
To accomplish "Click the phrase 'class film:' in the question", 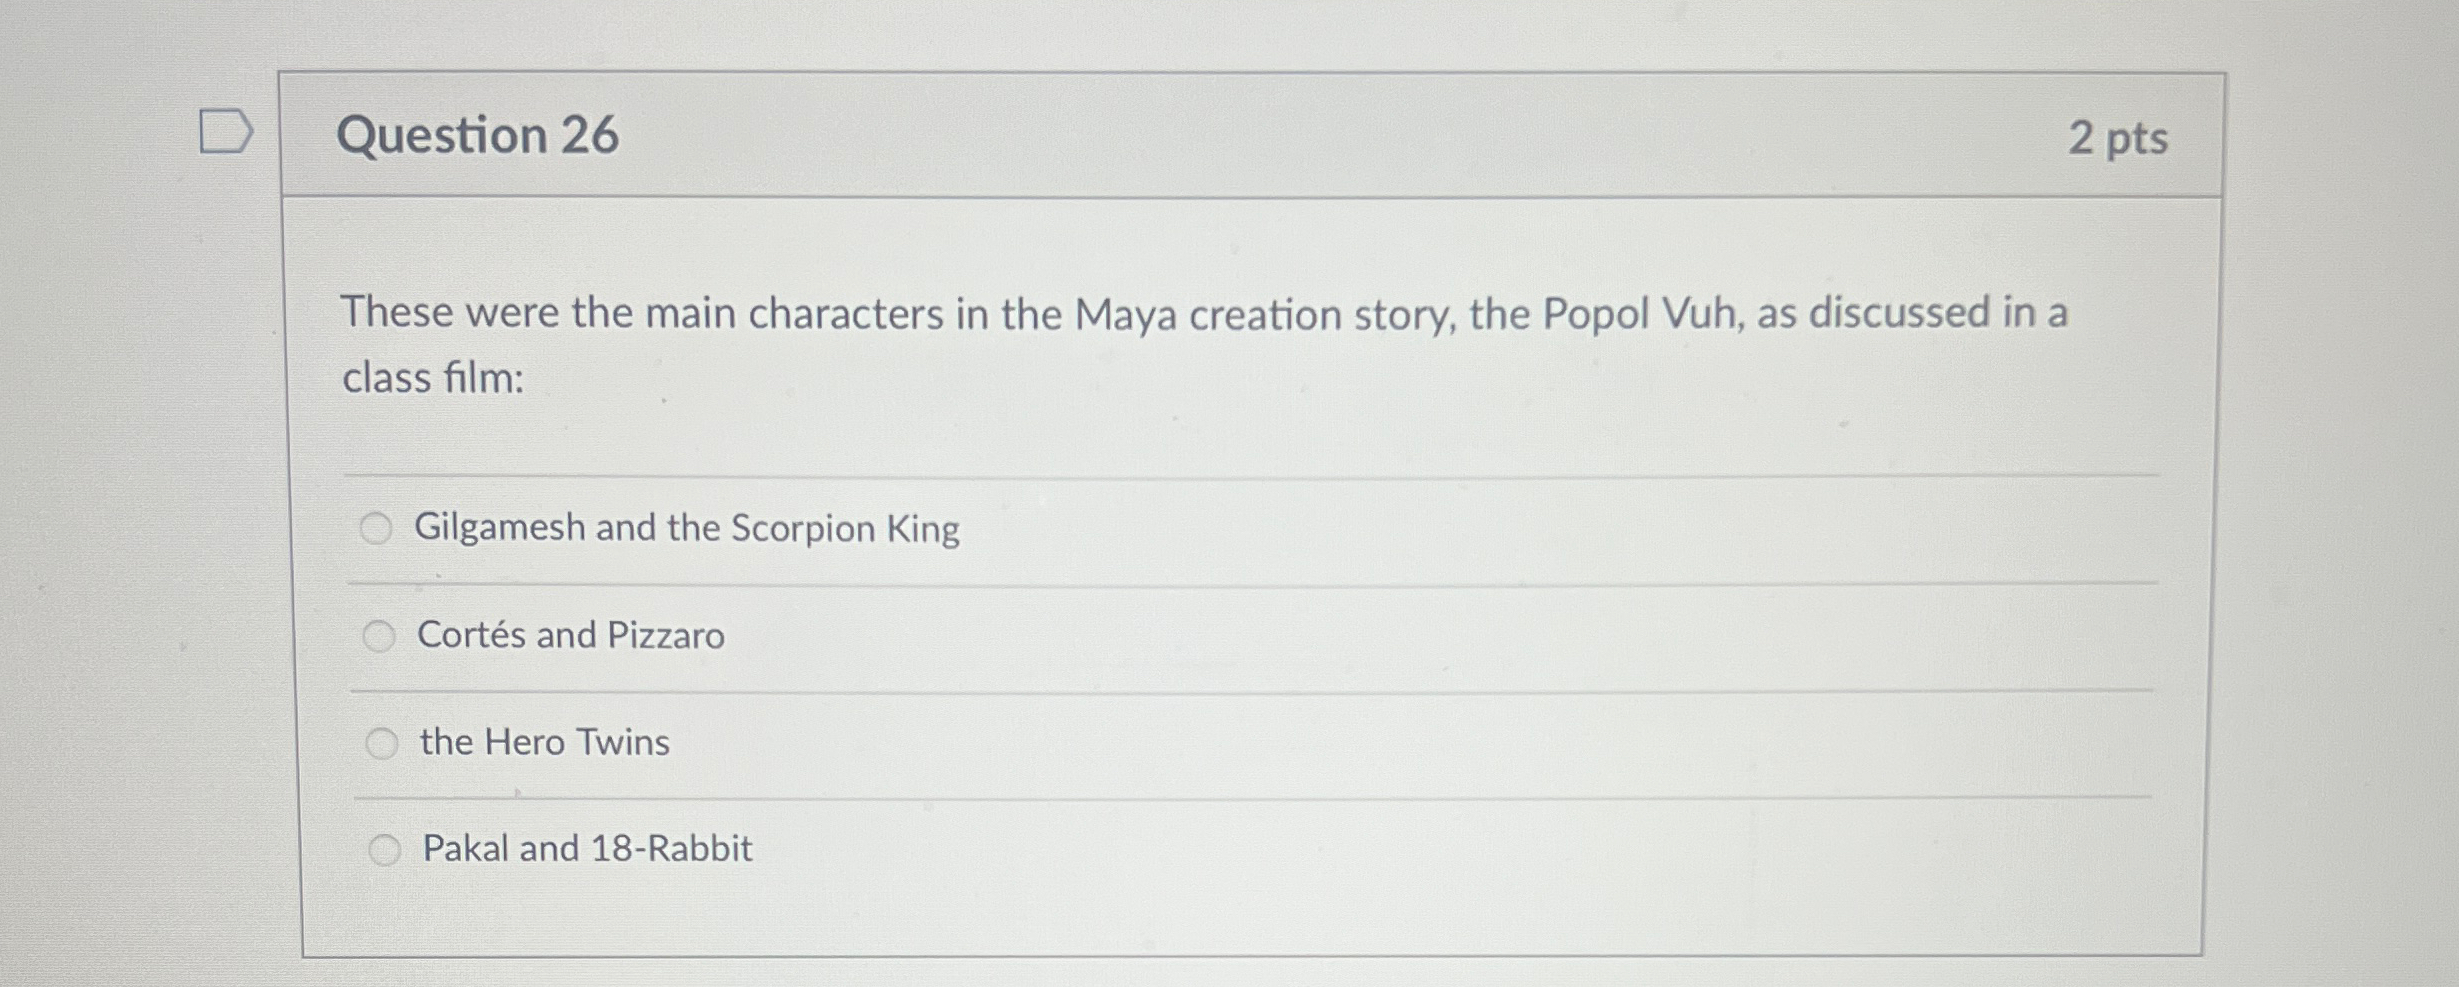I will [432, 379].
